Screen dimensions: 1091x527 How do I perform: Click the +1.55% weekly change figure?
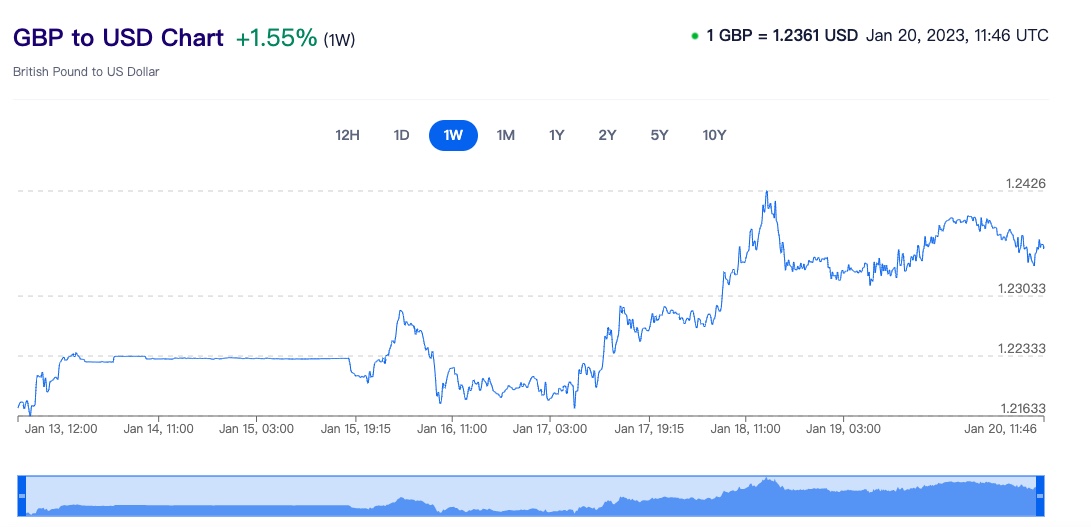pyautogui.click(x=276, y=38)
